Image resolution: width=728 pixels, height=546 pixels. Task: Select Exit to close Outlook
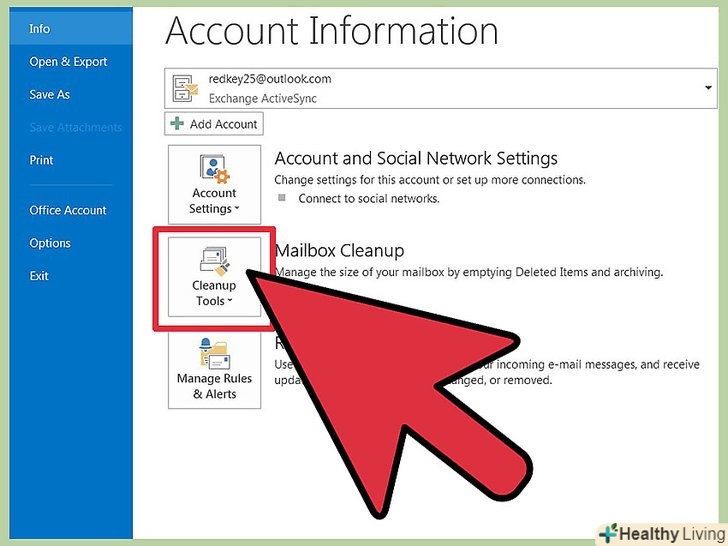(x=39, y=276)
